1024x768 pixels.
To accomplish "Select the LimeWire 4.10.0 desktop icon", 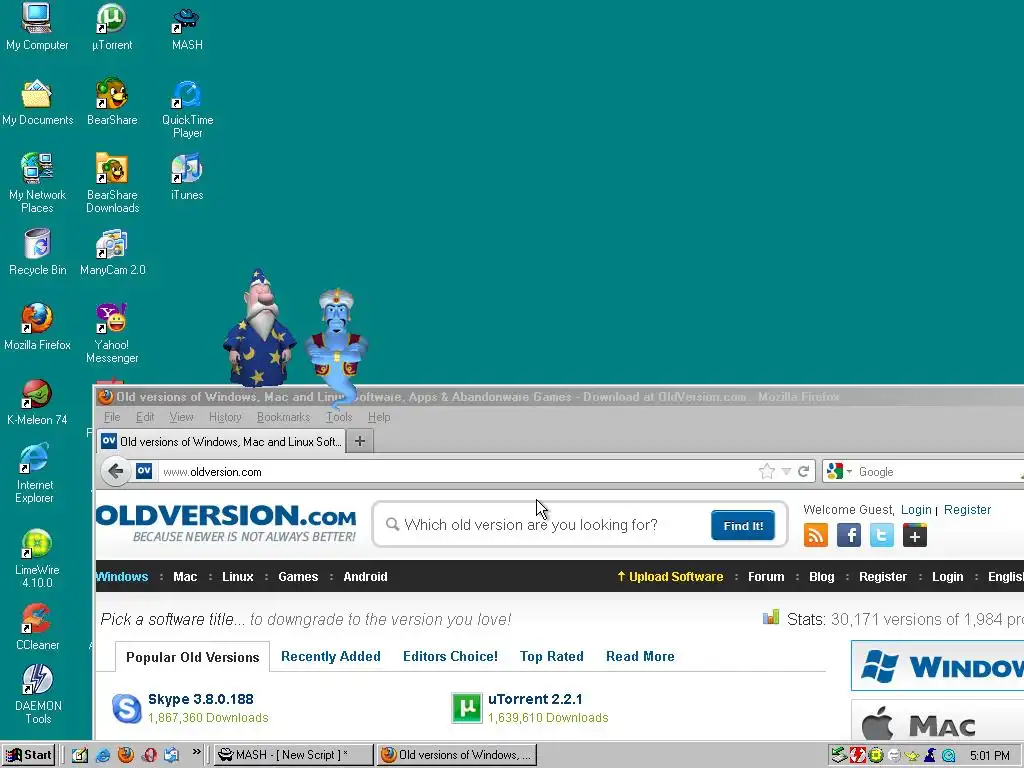I will pyautogui.click(x=37, y=558).
